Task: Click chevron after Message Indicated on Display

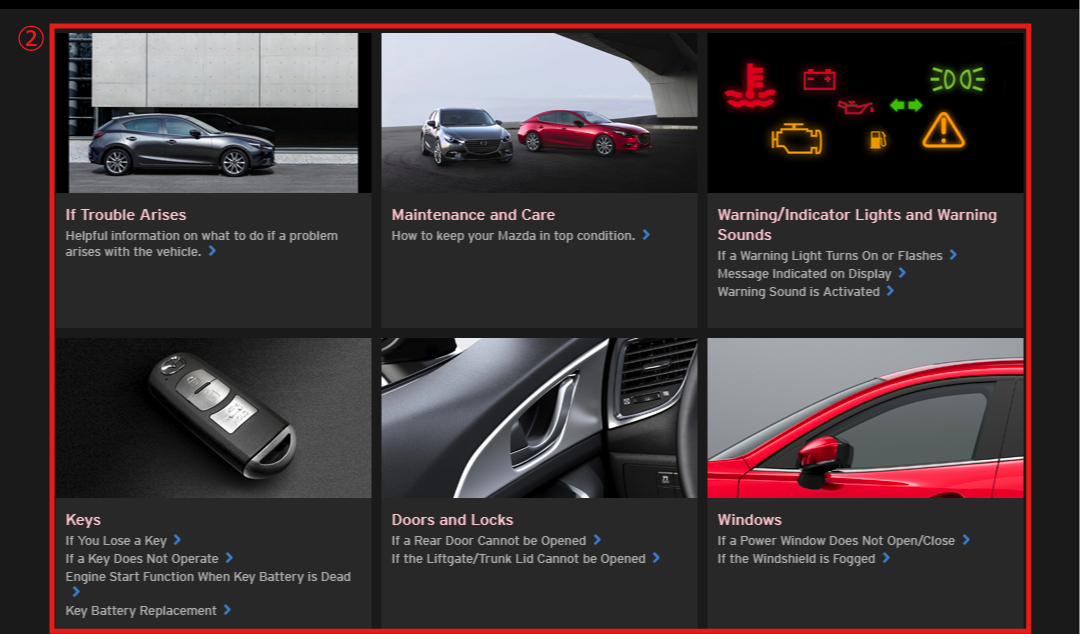Action: pos(901,272)
